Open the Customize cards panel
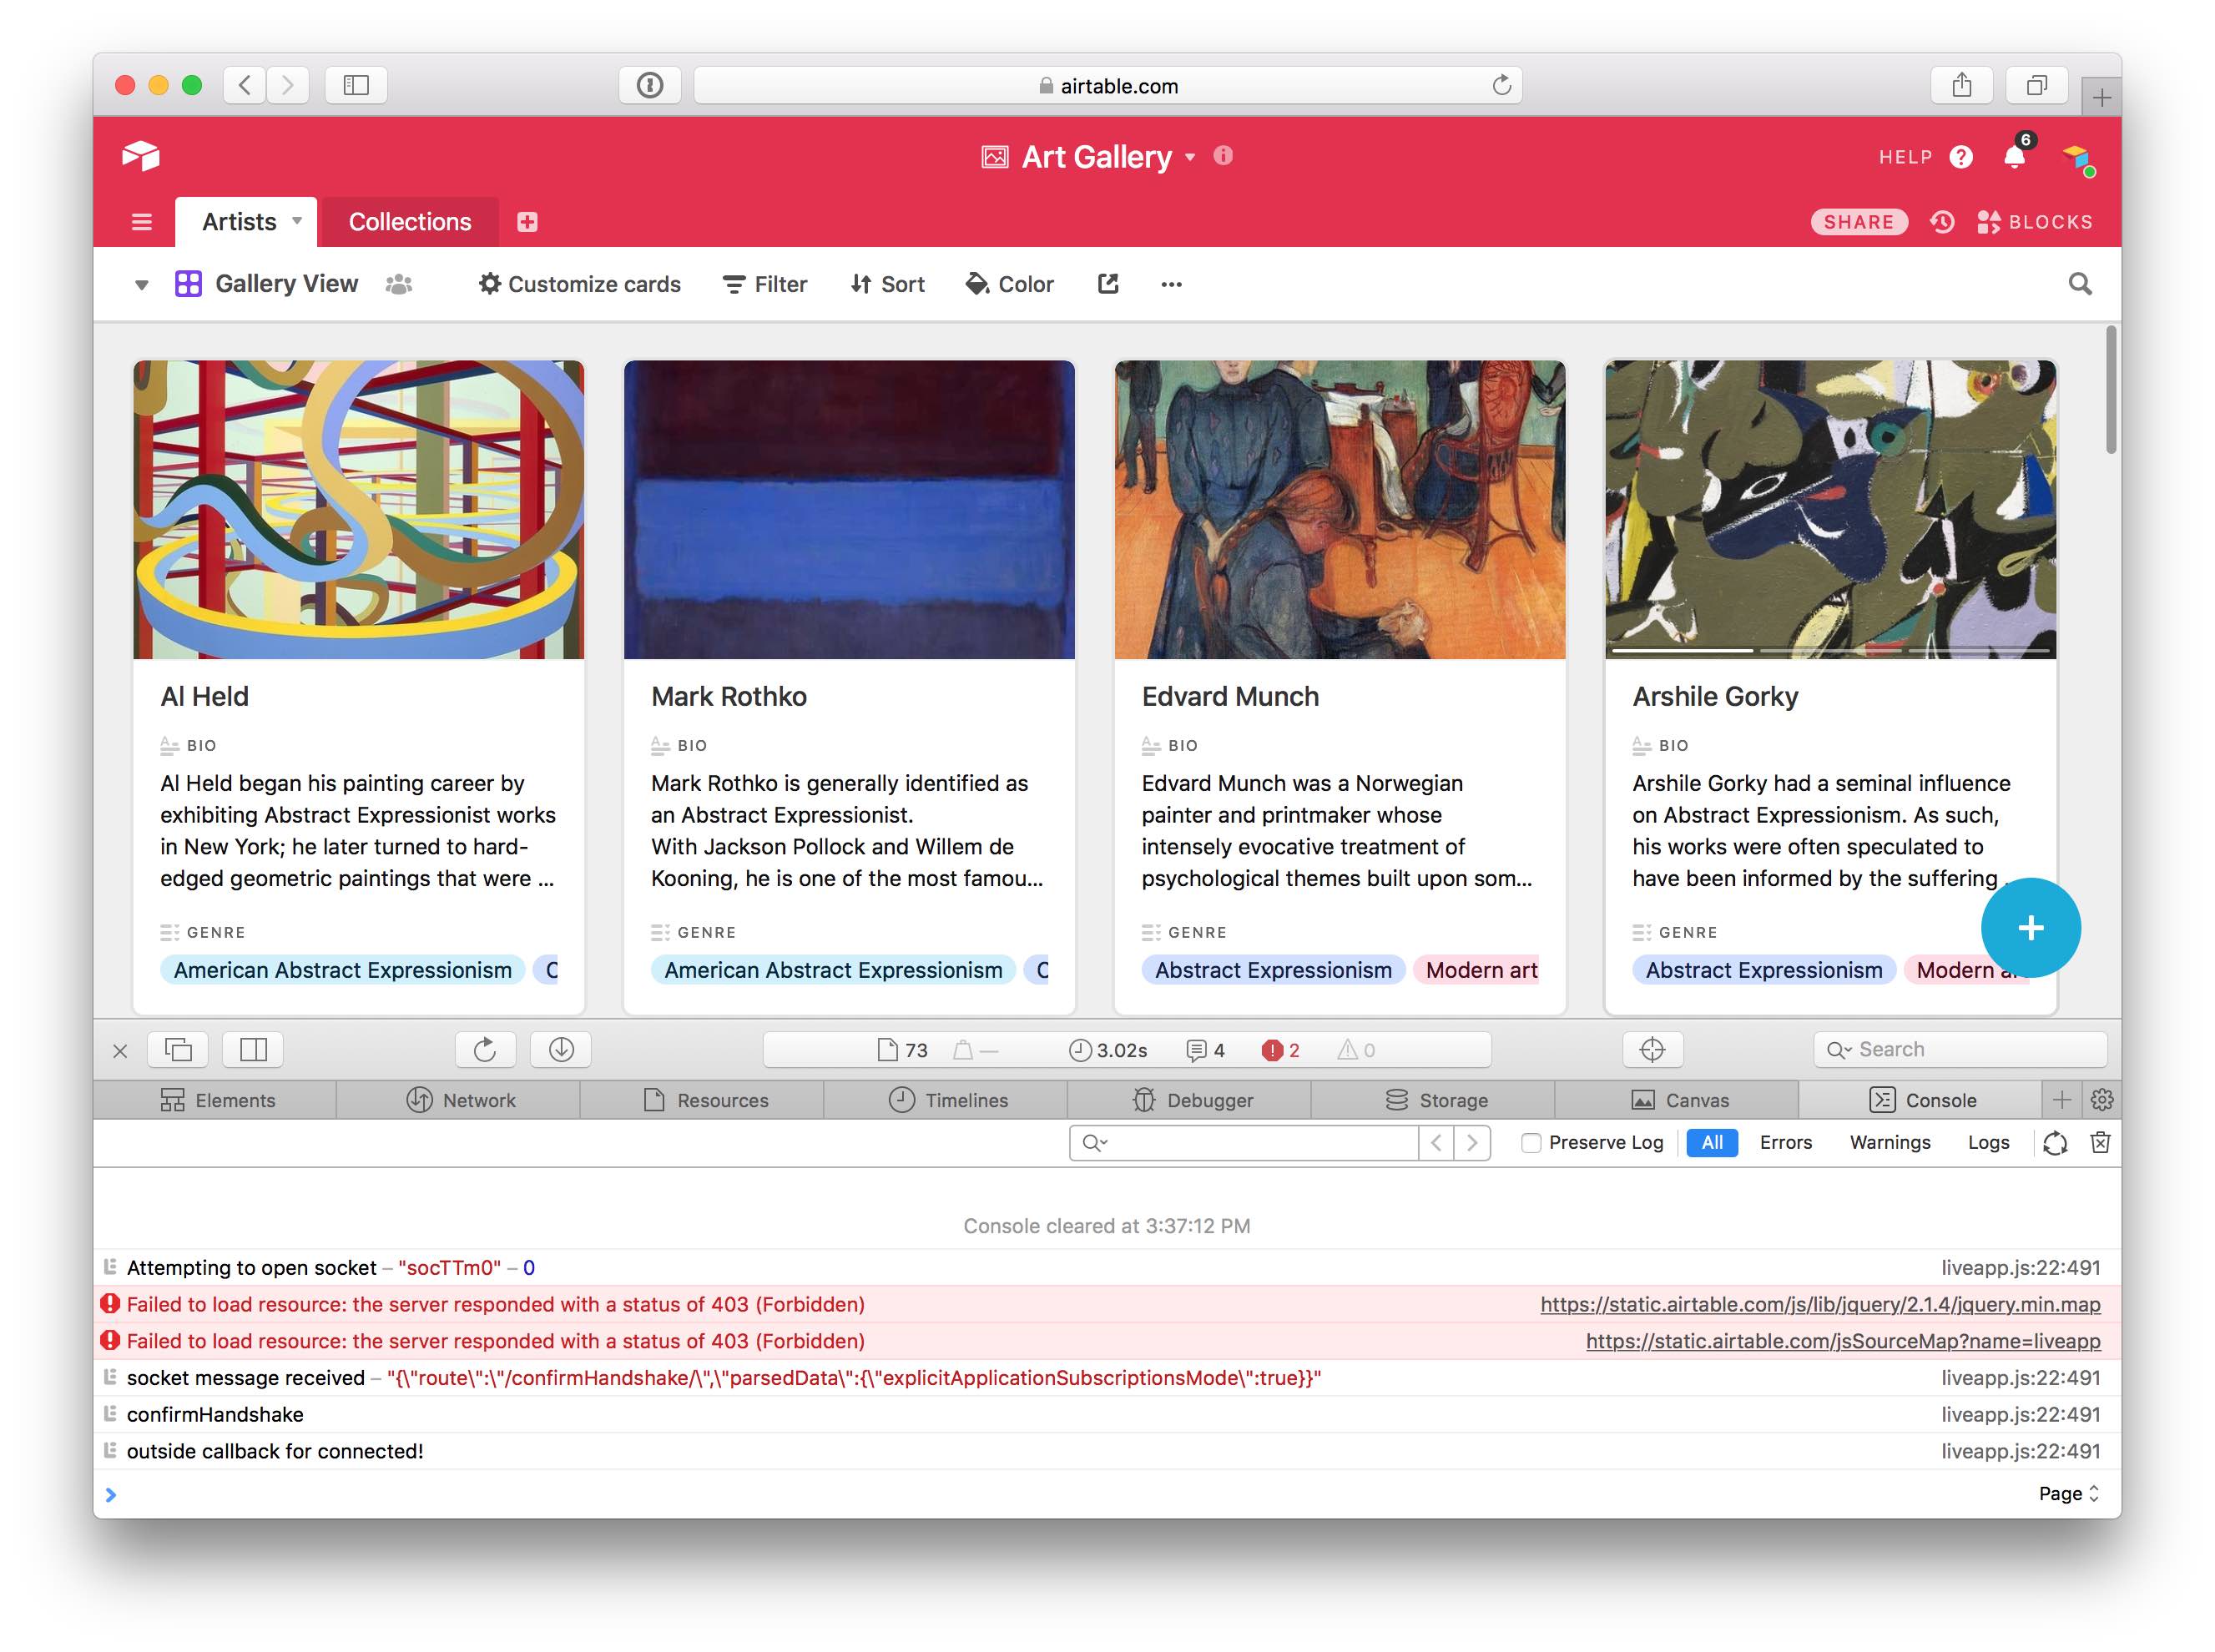The image size is (2215, 1652). click(582, 283)
